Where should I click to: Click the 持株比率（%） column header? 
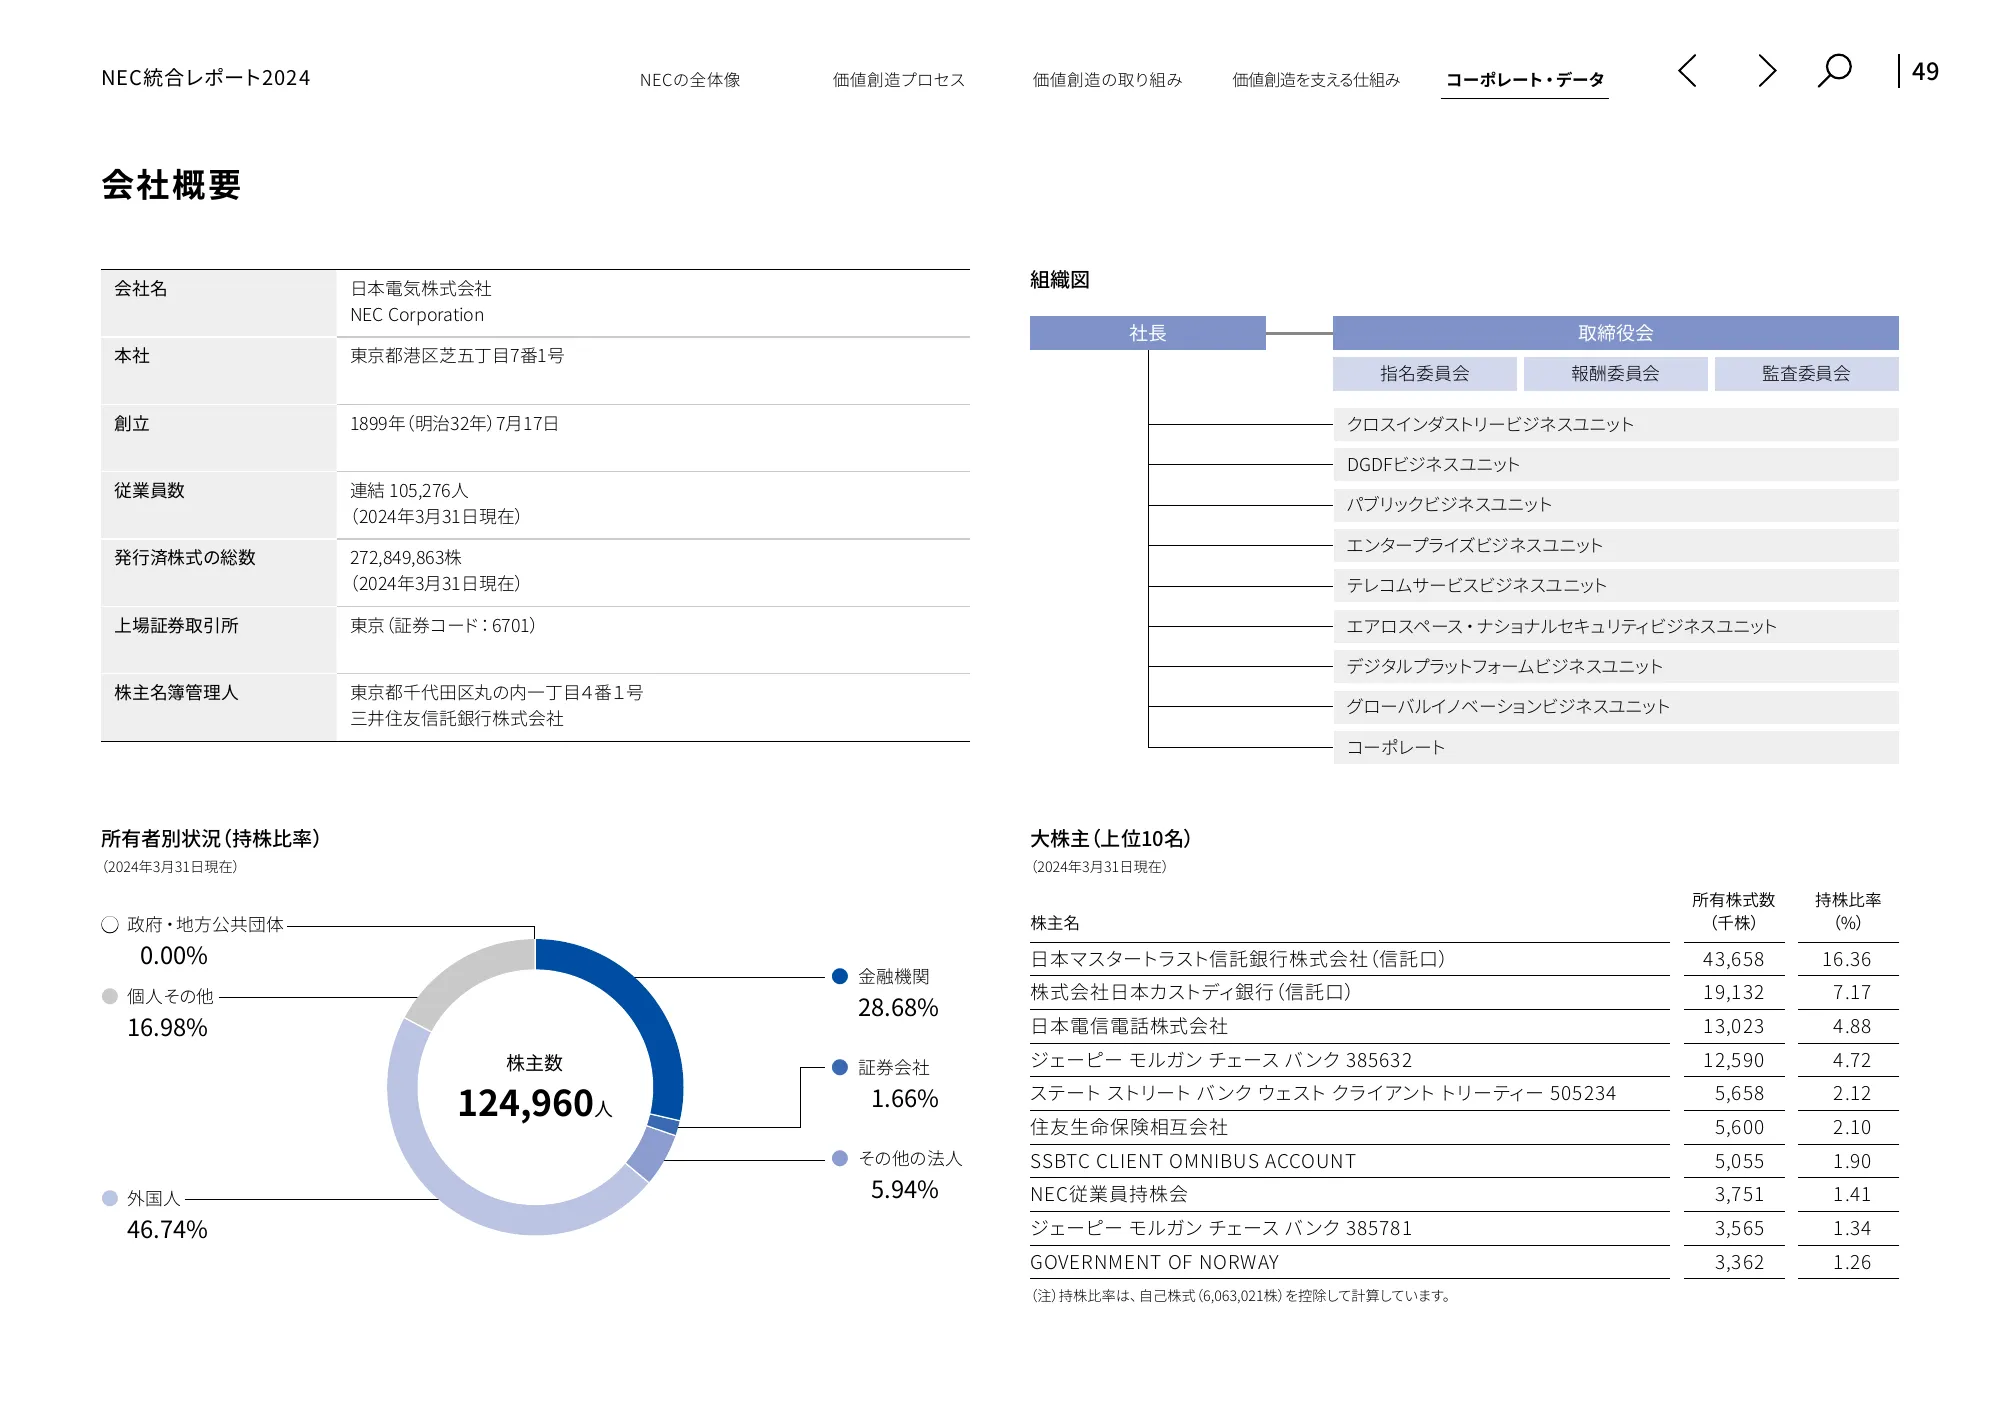[x=1848, y=912]
